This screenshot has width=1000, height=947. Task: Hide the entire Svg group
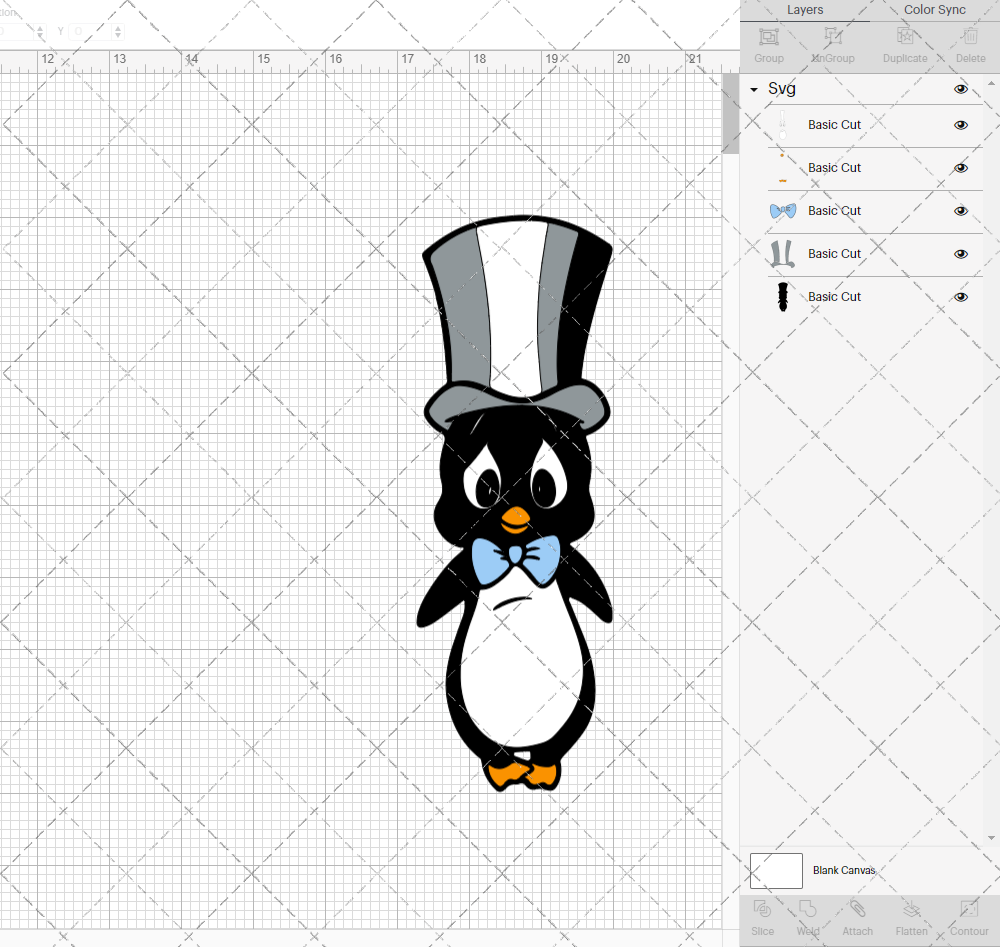click(x=960, y=89)
